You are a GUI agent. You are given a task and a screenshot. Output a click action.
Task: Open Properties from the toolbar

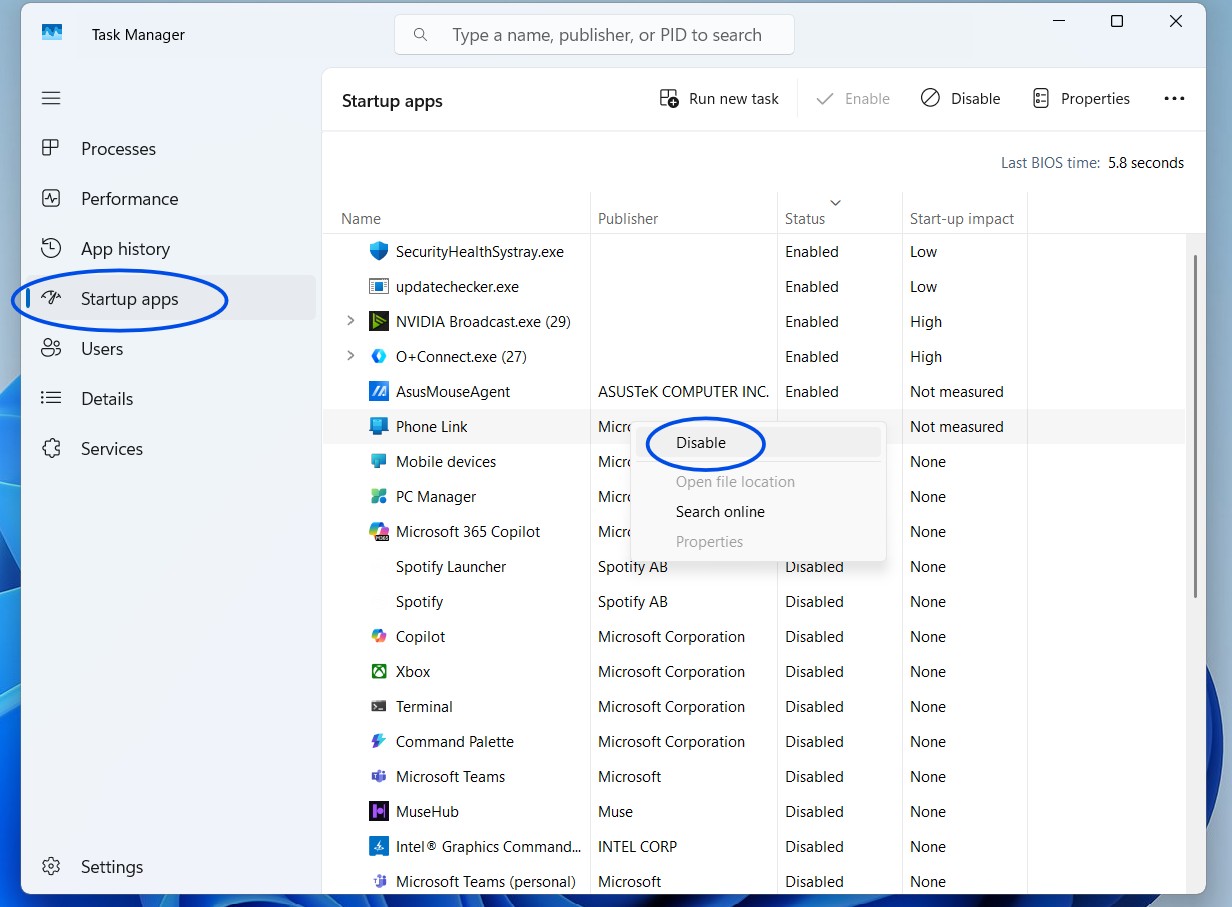[x=1081, y=99]
